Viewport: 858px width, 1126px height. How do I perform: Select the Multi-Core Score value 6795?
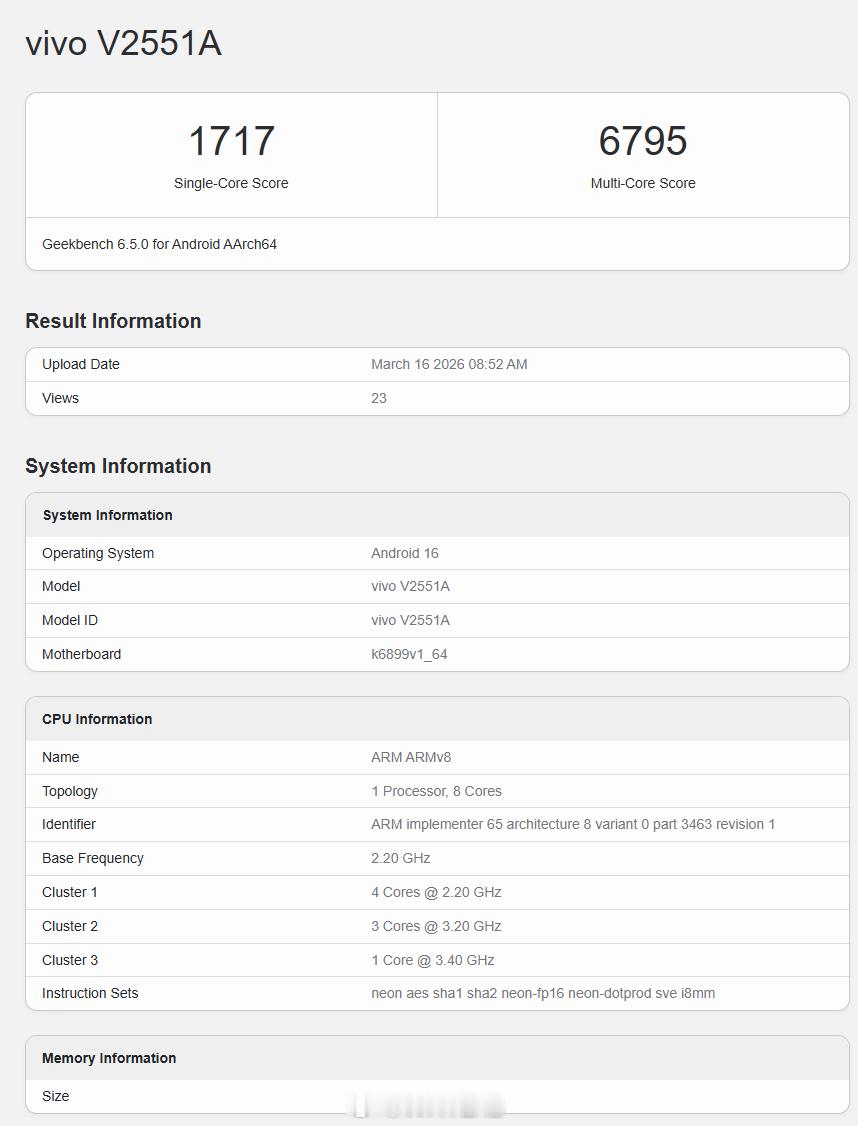pyautogui.click(x=643, y=140)
